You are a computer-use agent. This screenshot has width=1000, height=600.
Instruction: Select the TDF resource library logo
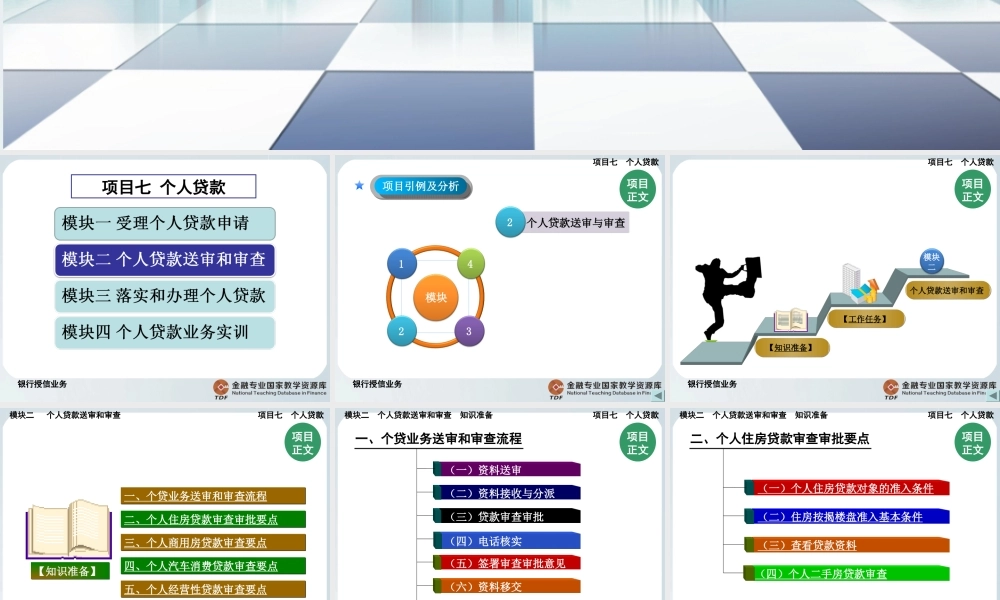(218, 386)
